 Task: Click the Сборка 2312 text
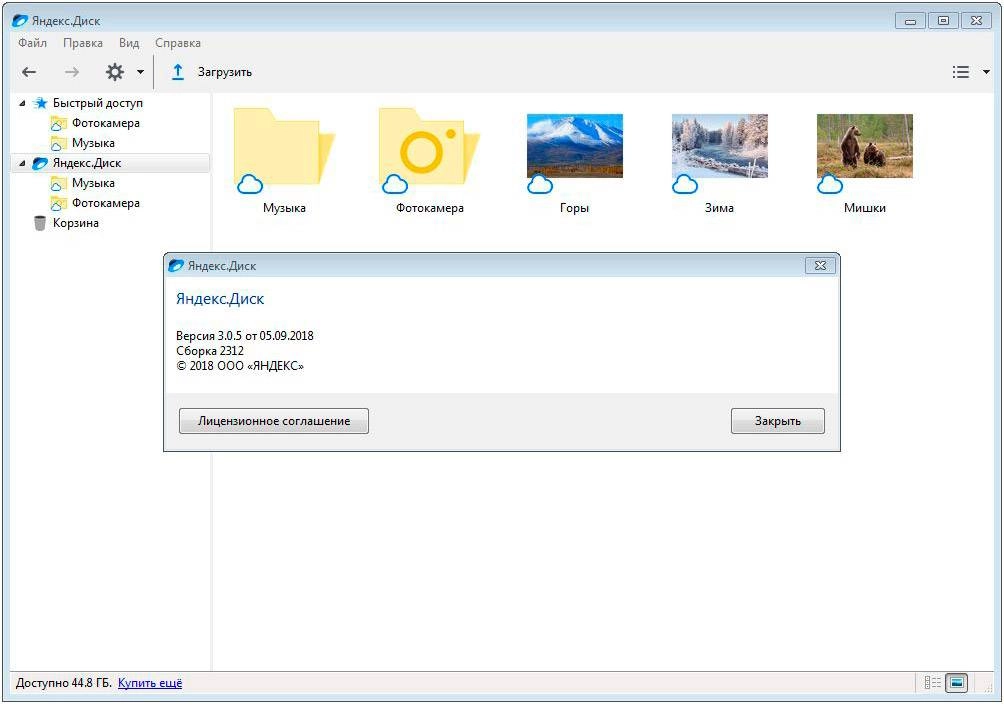click(210, 351)
